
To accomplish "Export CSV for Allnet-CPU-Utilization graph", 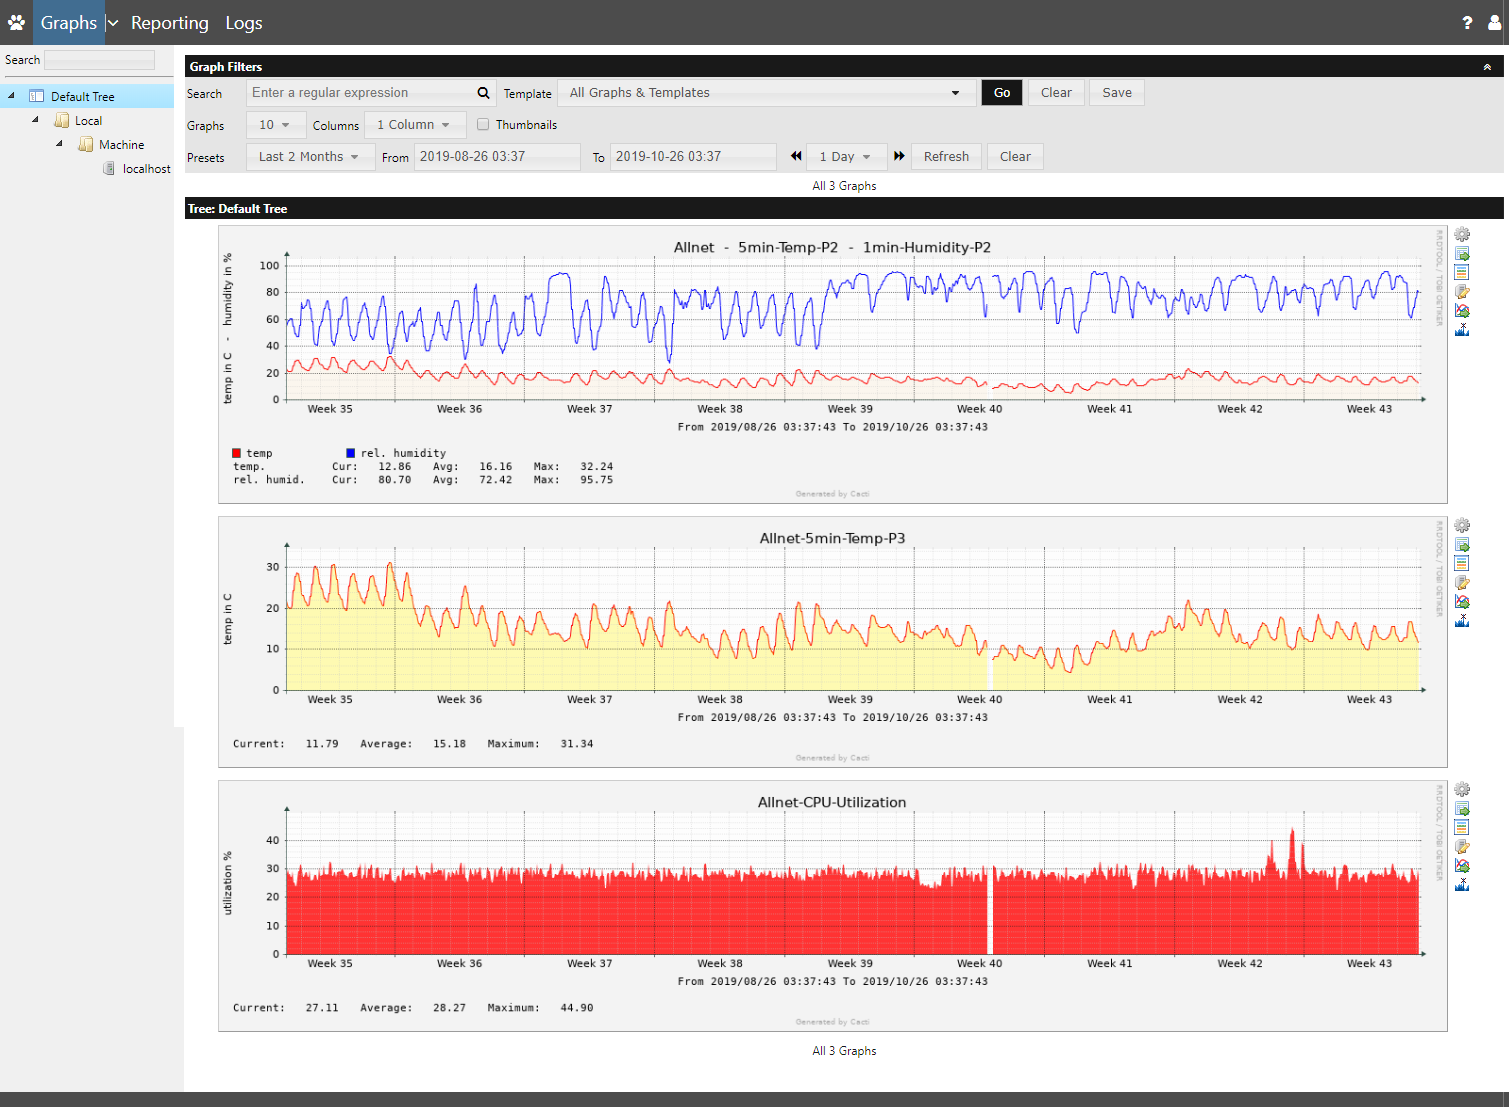I will [1462, 808].
